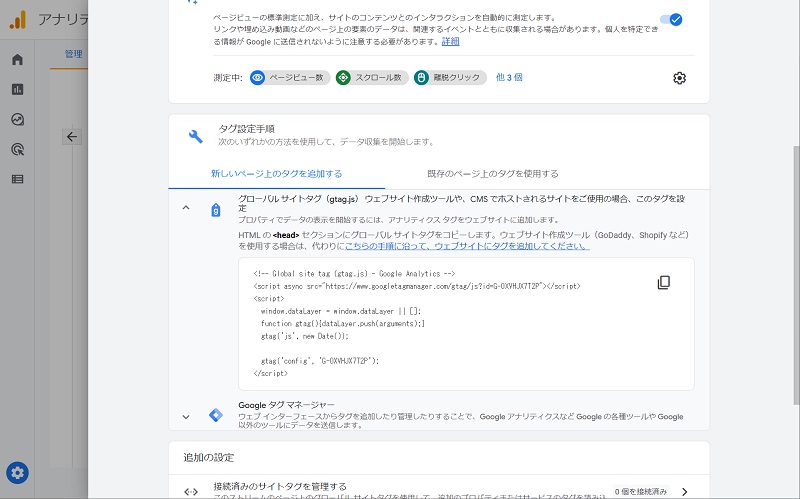Toggle the enhanced measurement switch off

pyautogui.click(x=671, y=19)
